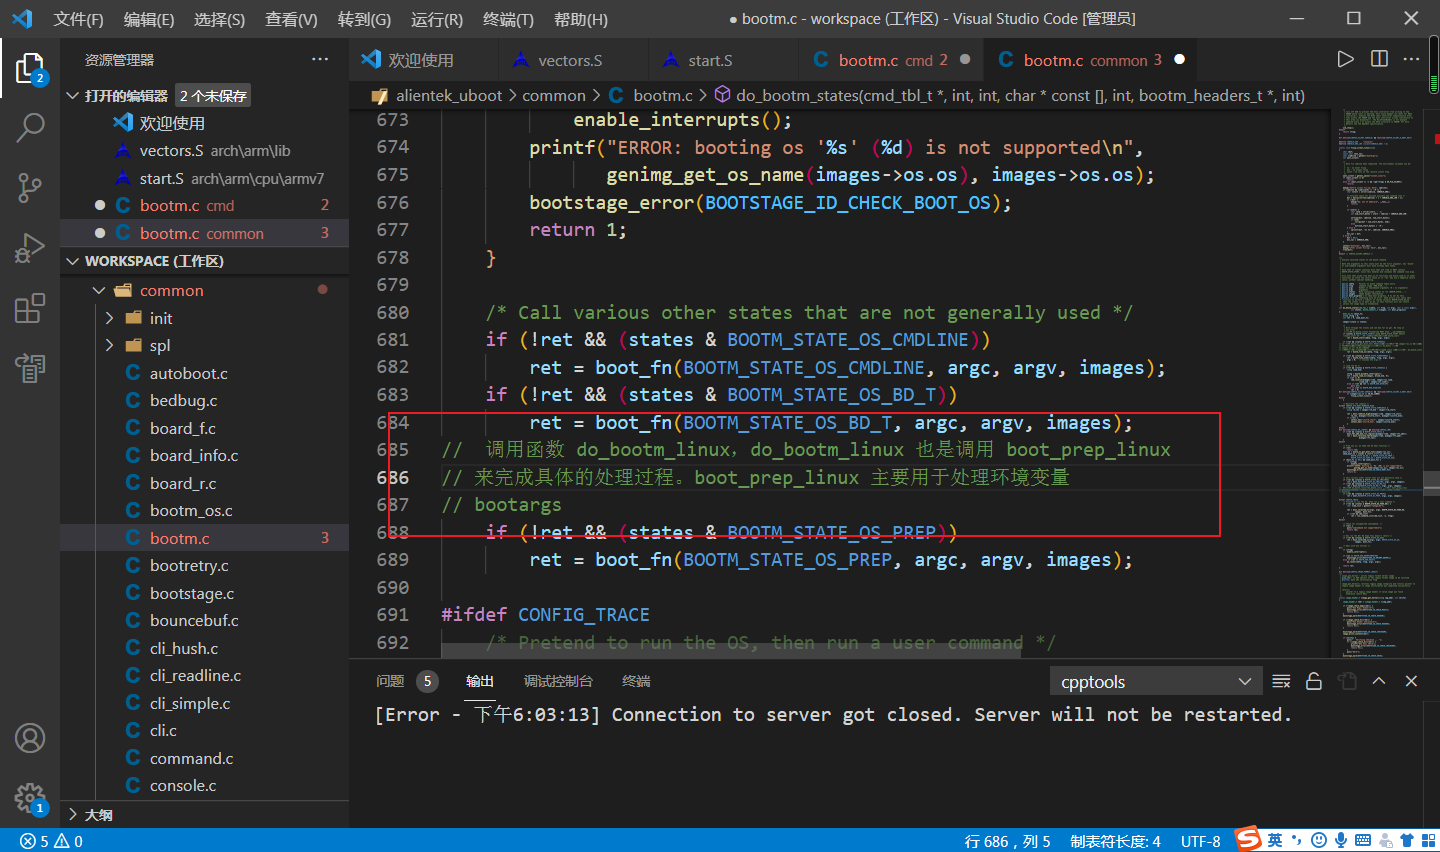Switch to the 问题 panel tab

pyautogui.click(x=390, y=681)
